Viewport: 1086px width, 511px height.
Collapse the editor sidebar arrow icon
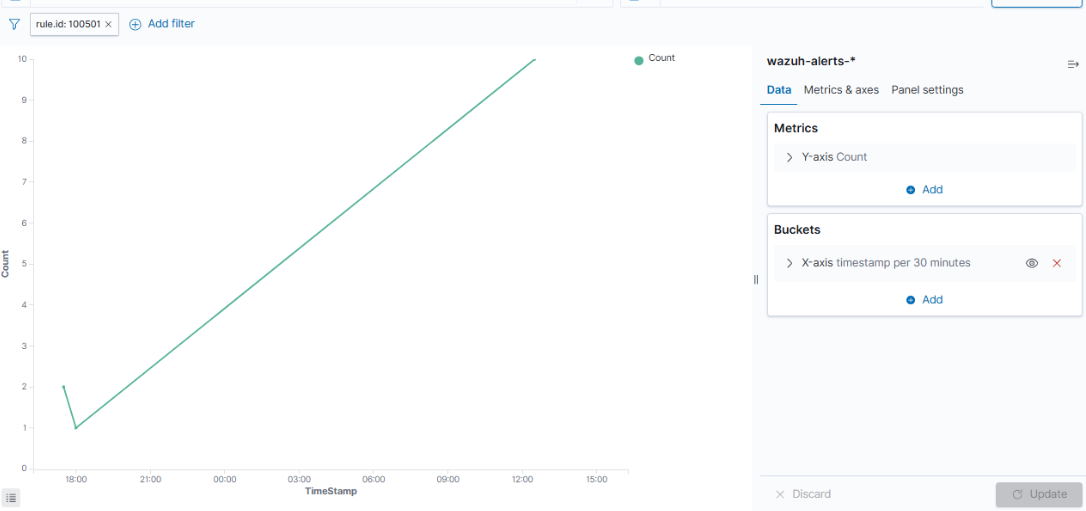click(x=1073, y=64)
